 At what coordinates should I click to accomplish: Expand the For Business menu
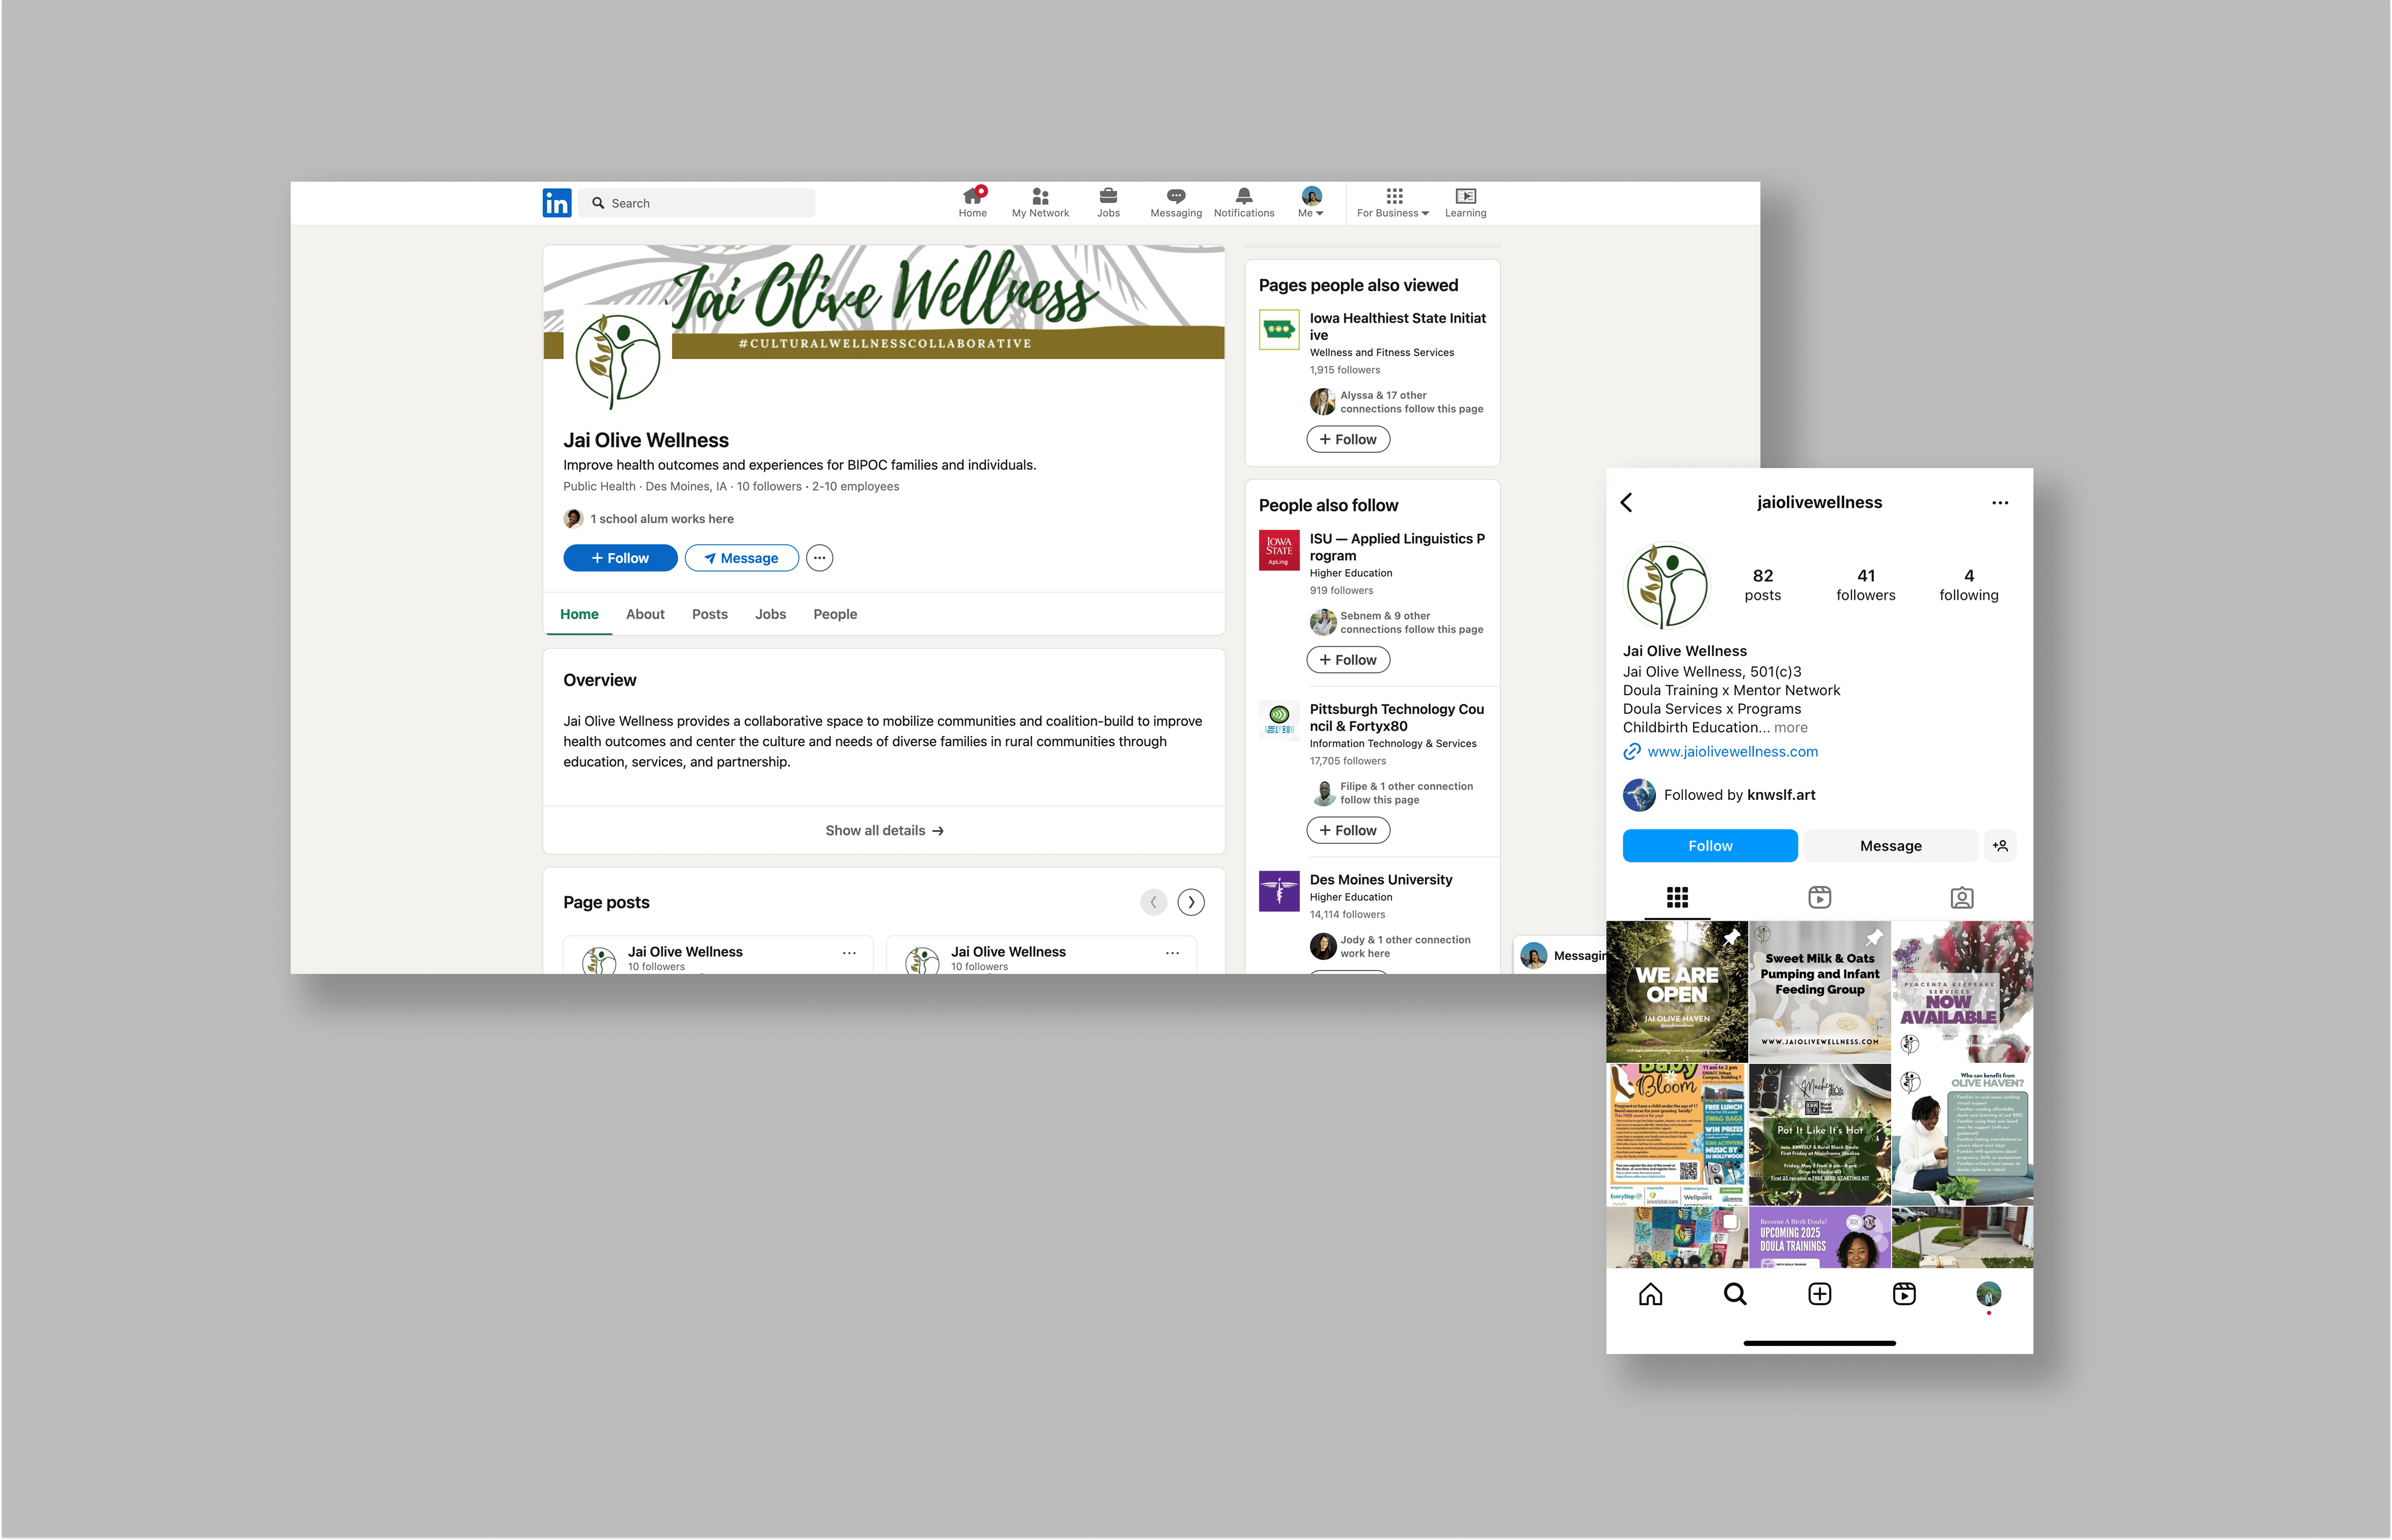point(1393,202)
